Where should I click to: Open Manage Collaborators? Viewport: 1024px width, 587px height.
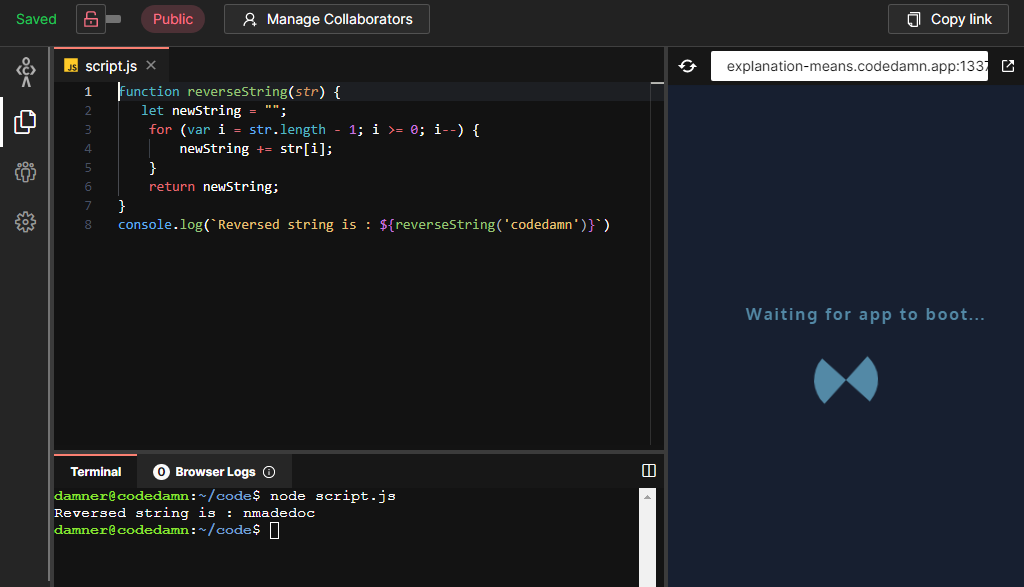pos(327,19)
